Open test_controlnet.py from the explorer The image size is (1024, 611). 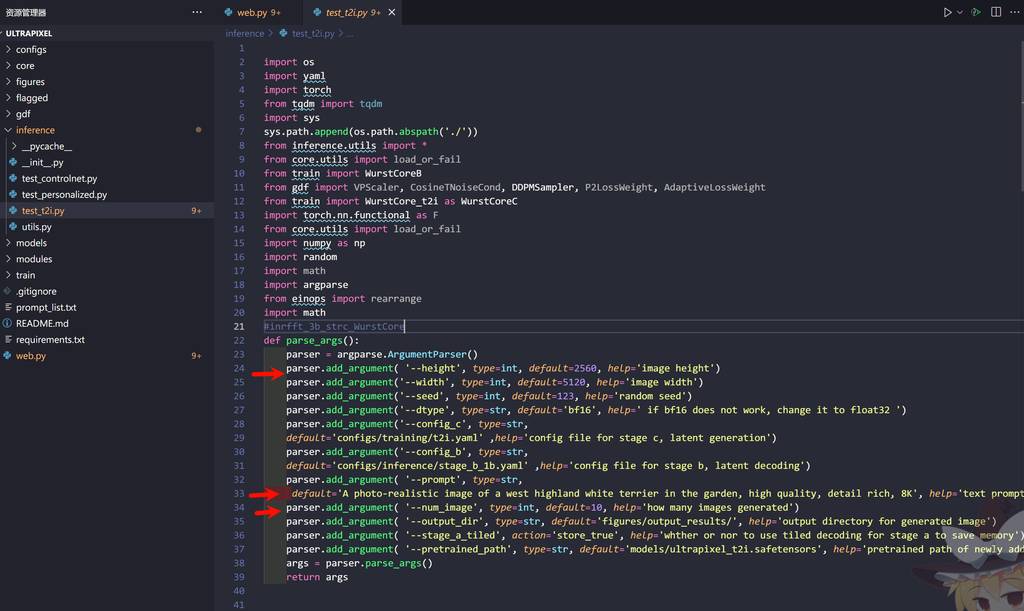point(59,178)
